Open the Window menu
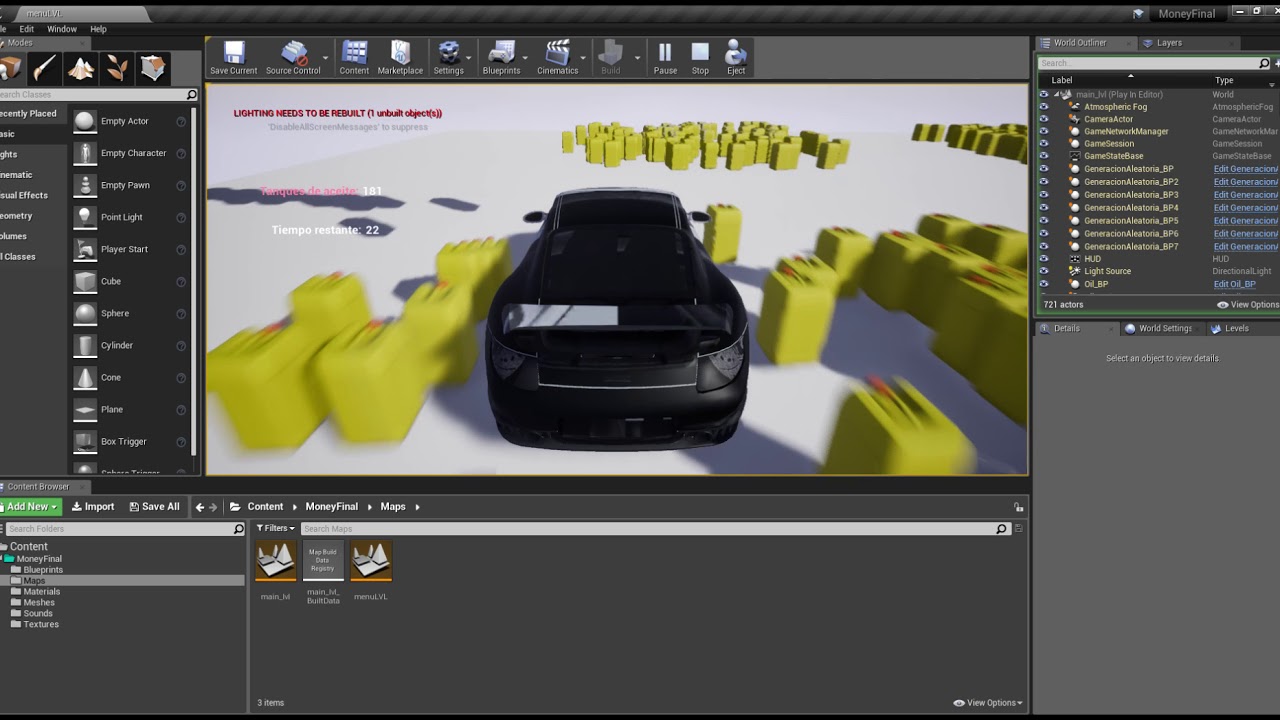This screenshot has width=1280, height=720. 62,29
